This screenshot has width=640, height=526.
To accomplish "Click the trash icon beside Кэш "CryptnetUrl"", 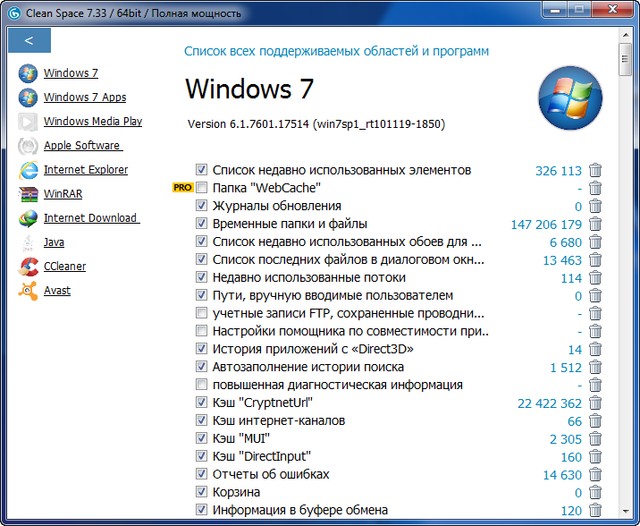I will click(x=596, y=403).
